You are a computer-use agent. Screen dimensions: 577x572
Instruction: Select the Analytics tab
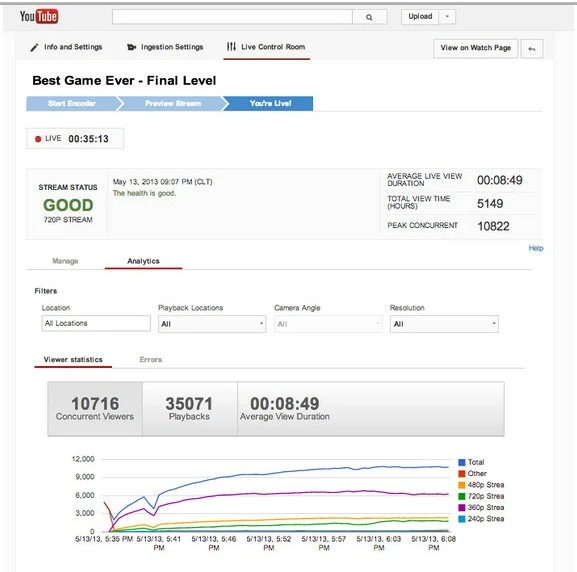click(x=144, y=261)
